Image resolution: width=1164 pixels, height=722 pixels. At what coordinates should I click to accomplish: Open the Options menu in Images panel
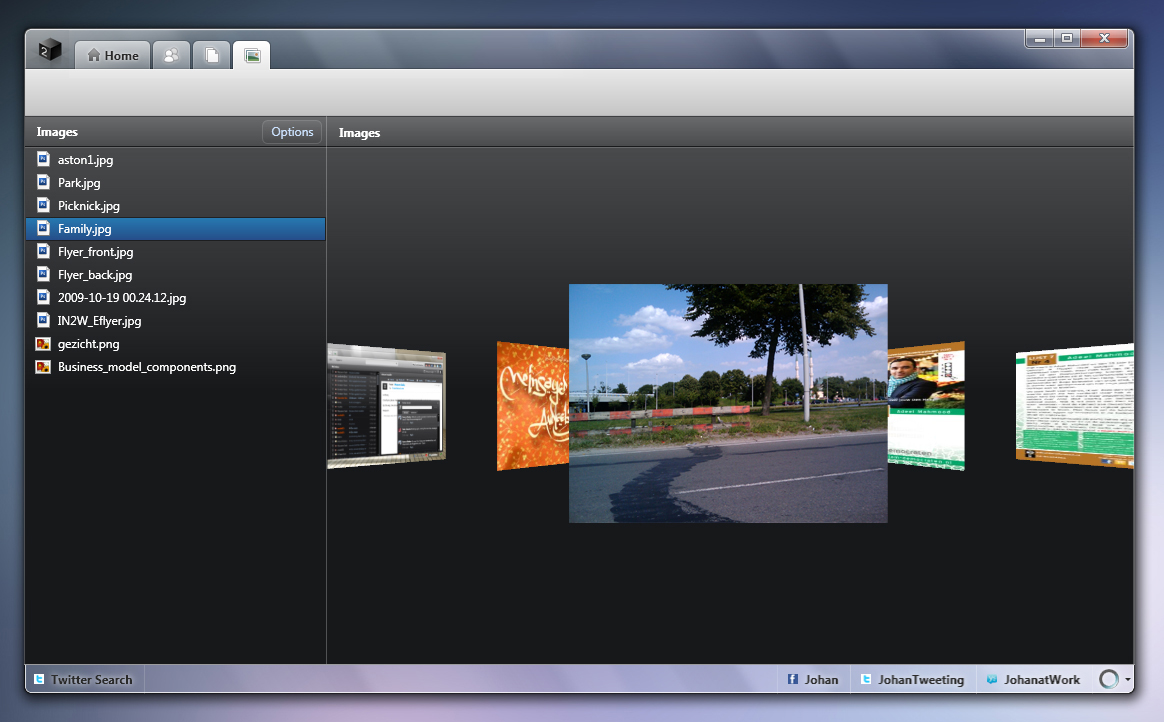point(292,132)
